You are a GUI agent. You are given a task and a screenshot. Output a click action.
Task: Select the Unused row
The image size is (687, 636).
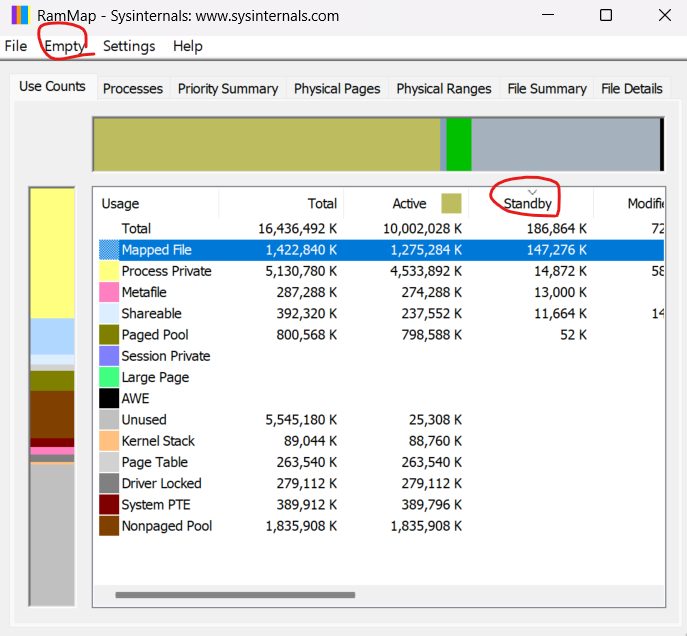point(379,420)
